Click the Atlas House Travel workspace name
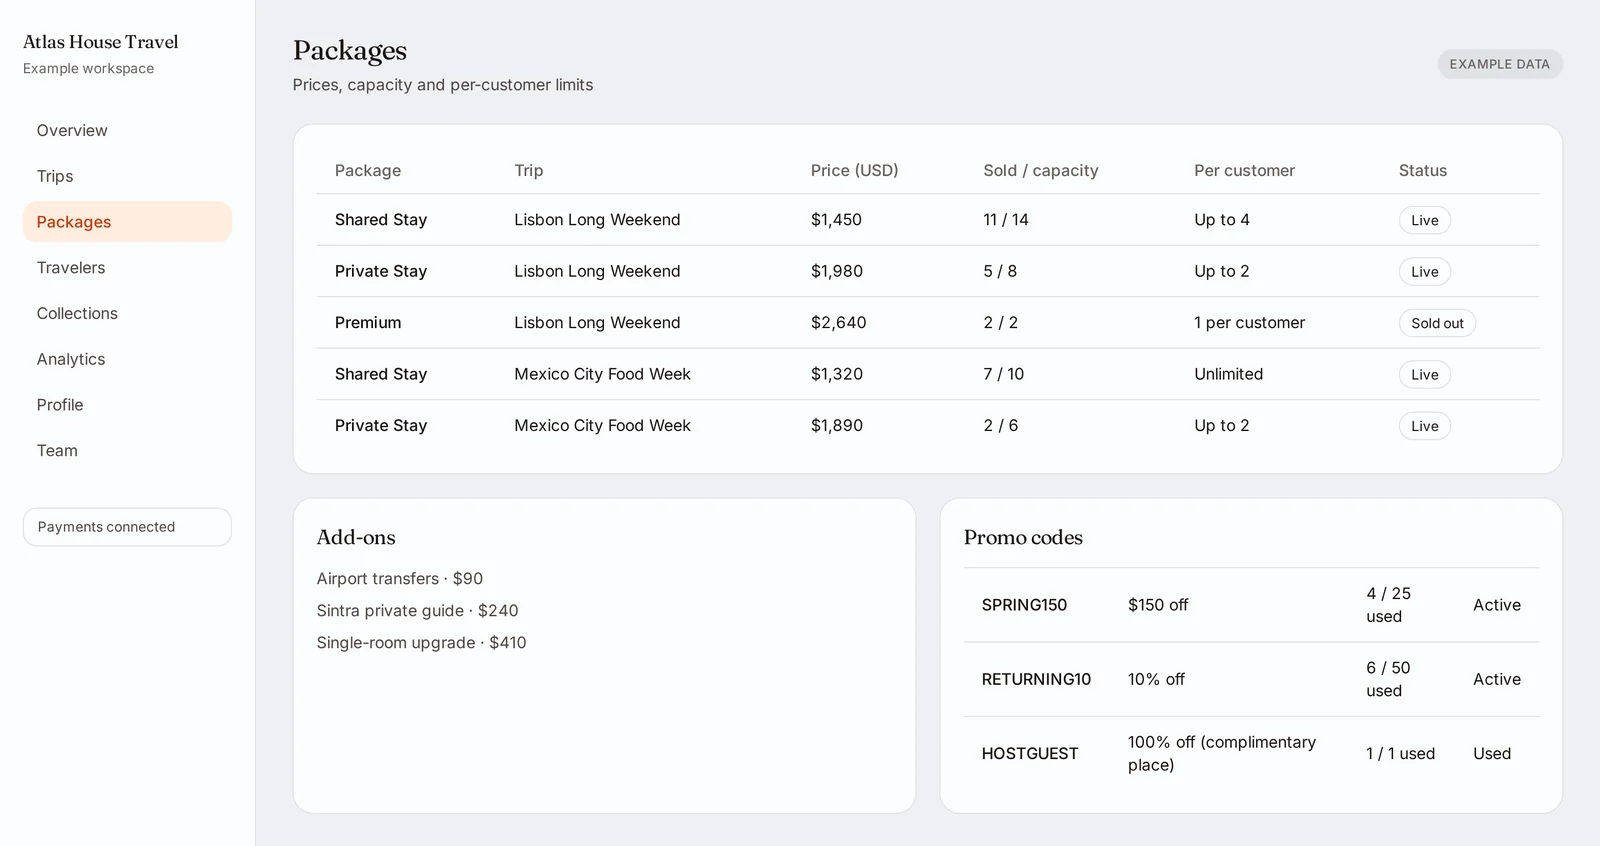 coord(101,42)
